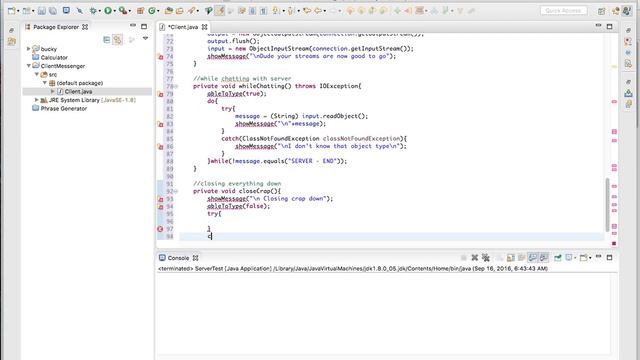Click the Open Perspective icon
Image resolution: width=640 pixels, height=360 pixels.
(601, 11)
